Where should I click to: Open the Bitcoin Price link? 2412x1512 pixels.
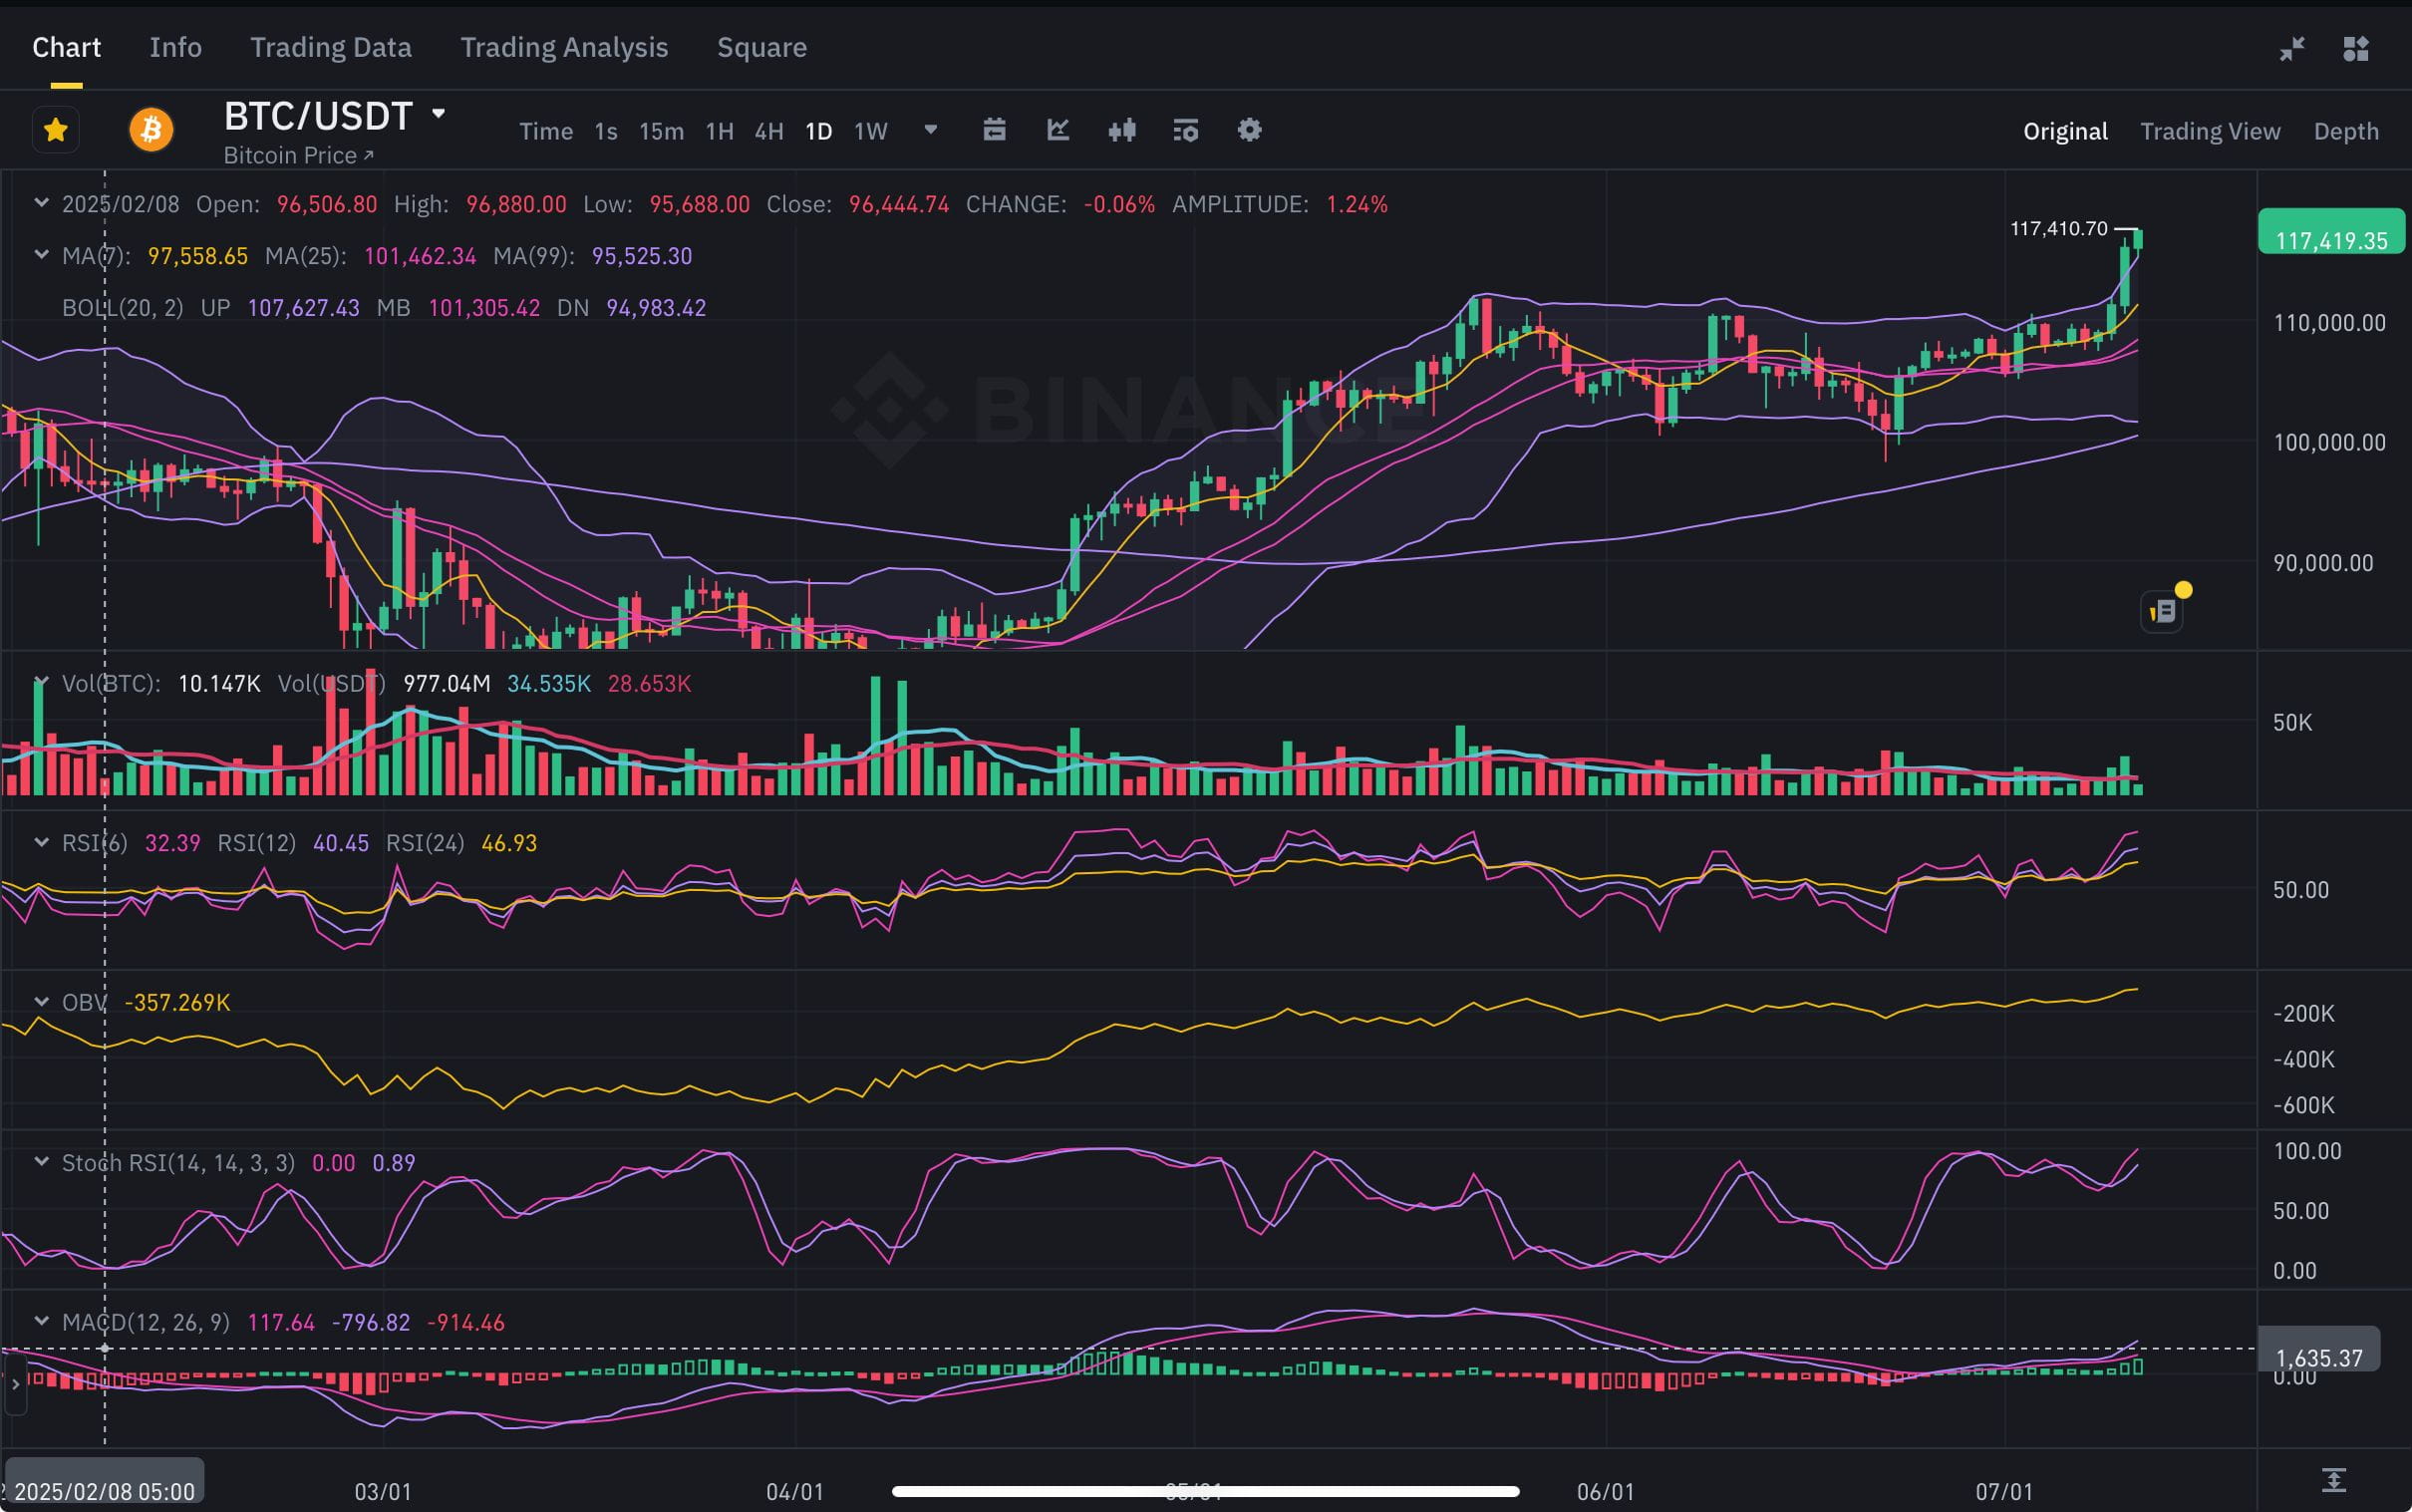(x=298, y=155)
